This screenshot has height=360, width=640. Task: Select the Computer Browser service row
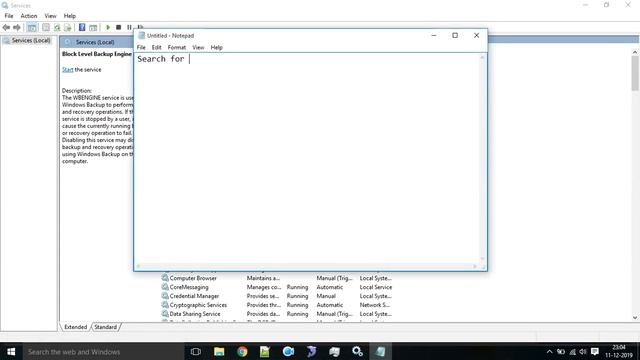click(277, 278)
